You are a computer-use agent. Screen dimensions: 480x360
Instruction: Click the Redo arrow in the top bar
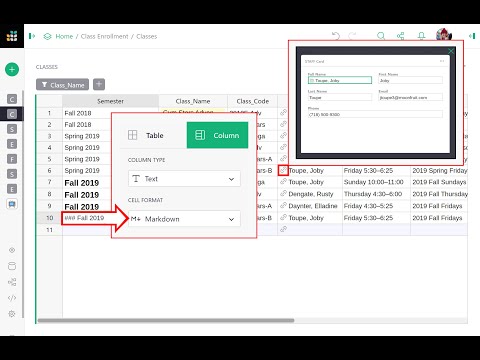click(x=352, y=36)
